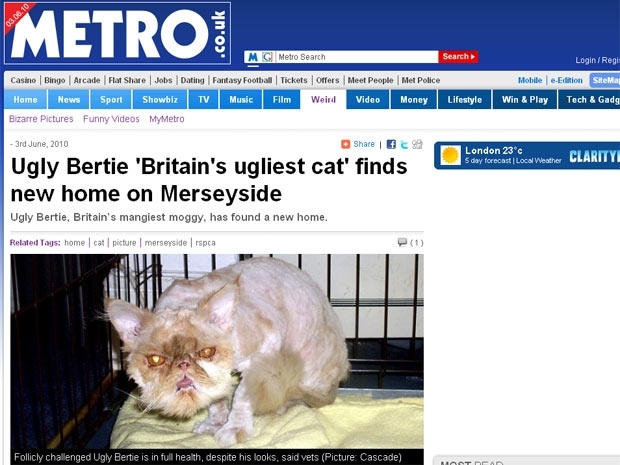The width and height of the screenshot is (620, 465).
Task: Share the article via Twitter icon
Action: pos(404,144)
